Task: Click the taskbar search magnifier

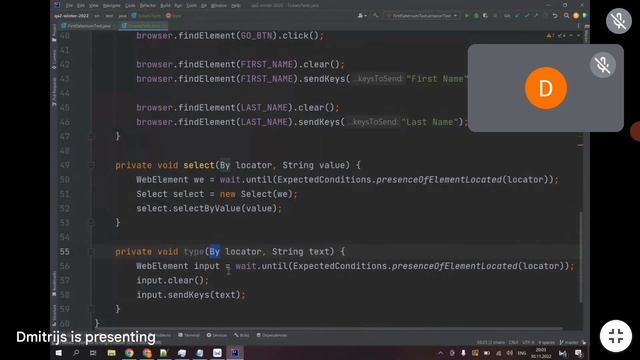Action: pyautogui.click(x=76, y=353)
